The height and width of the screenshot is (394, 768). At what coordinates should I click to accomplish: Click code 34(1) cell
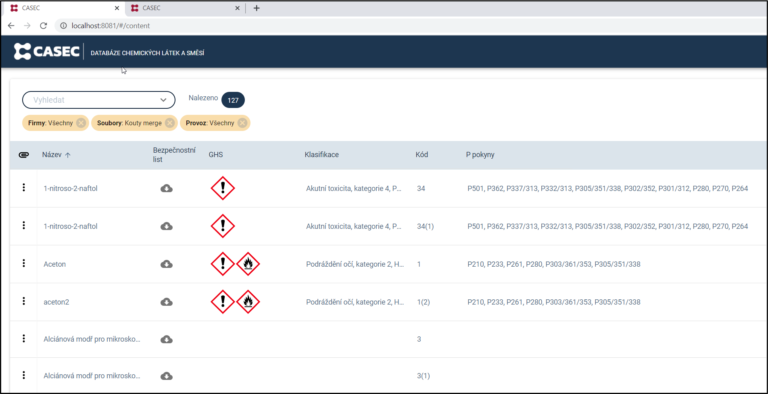pos(425,226)
